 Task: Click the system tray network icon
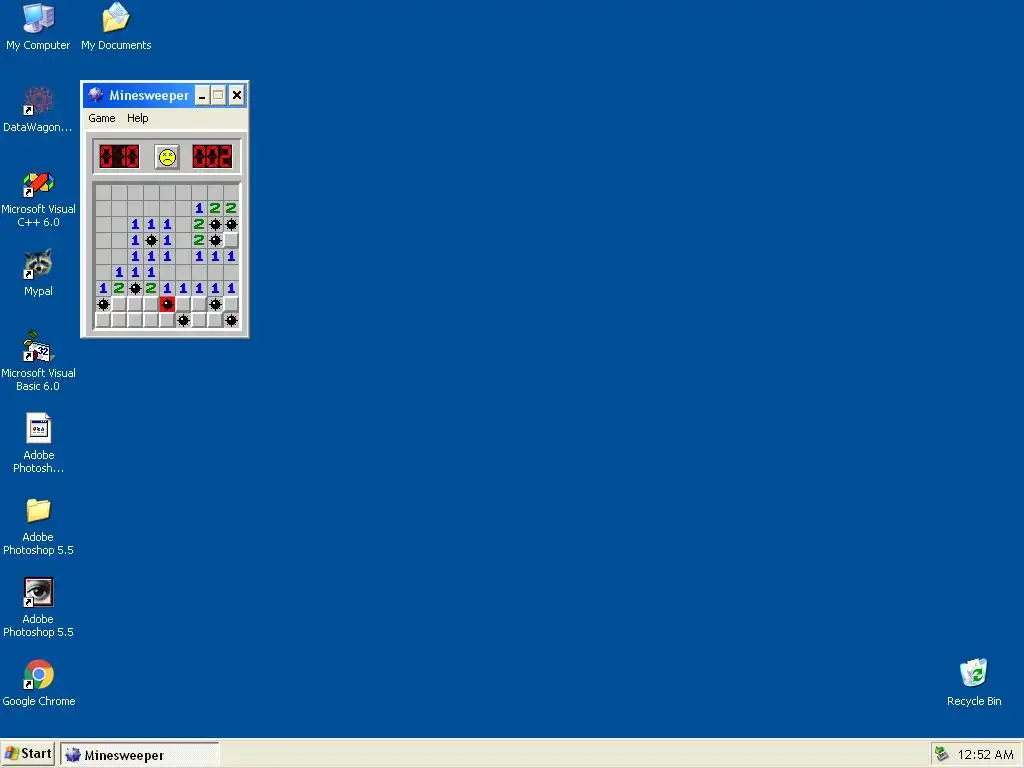[x=941, y=754]
